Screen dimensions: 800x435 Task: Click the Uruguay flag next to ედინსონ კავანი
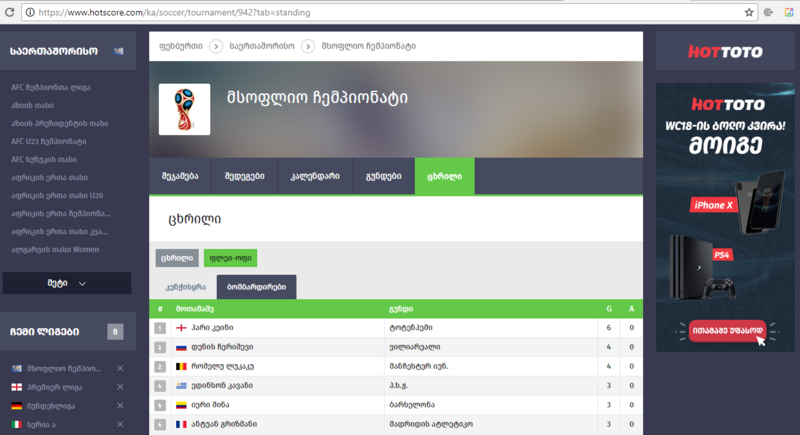click(x=181, y=386)
